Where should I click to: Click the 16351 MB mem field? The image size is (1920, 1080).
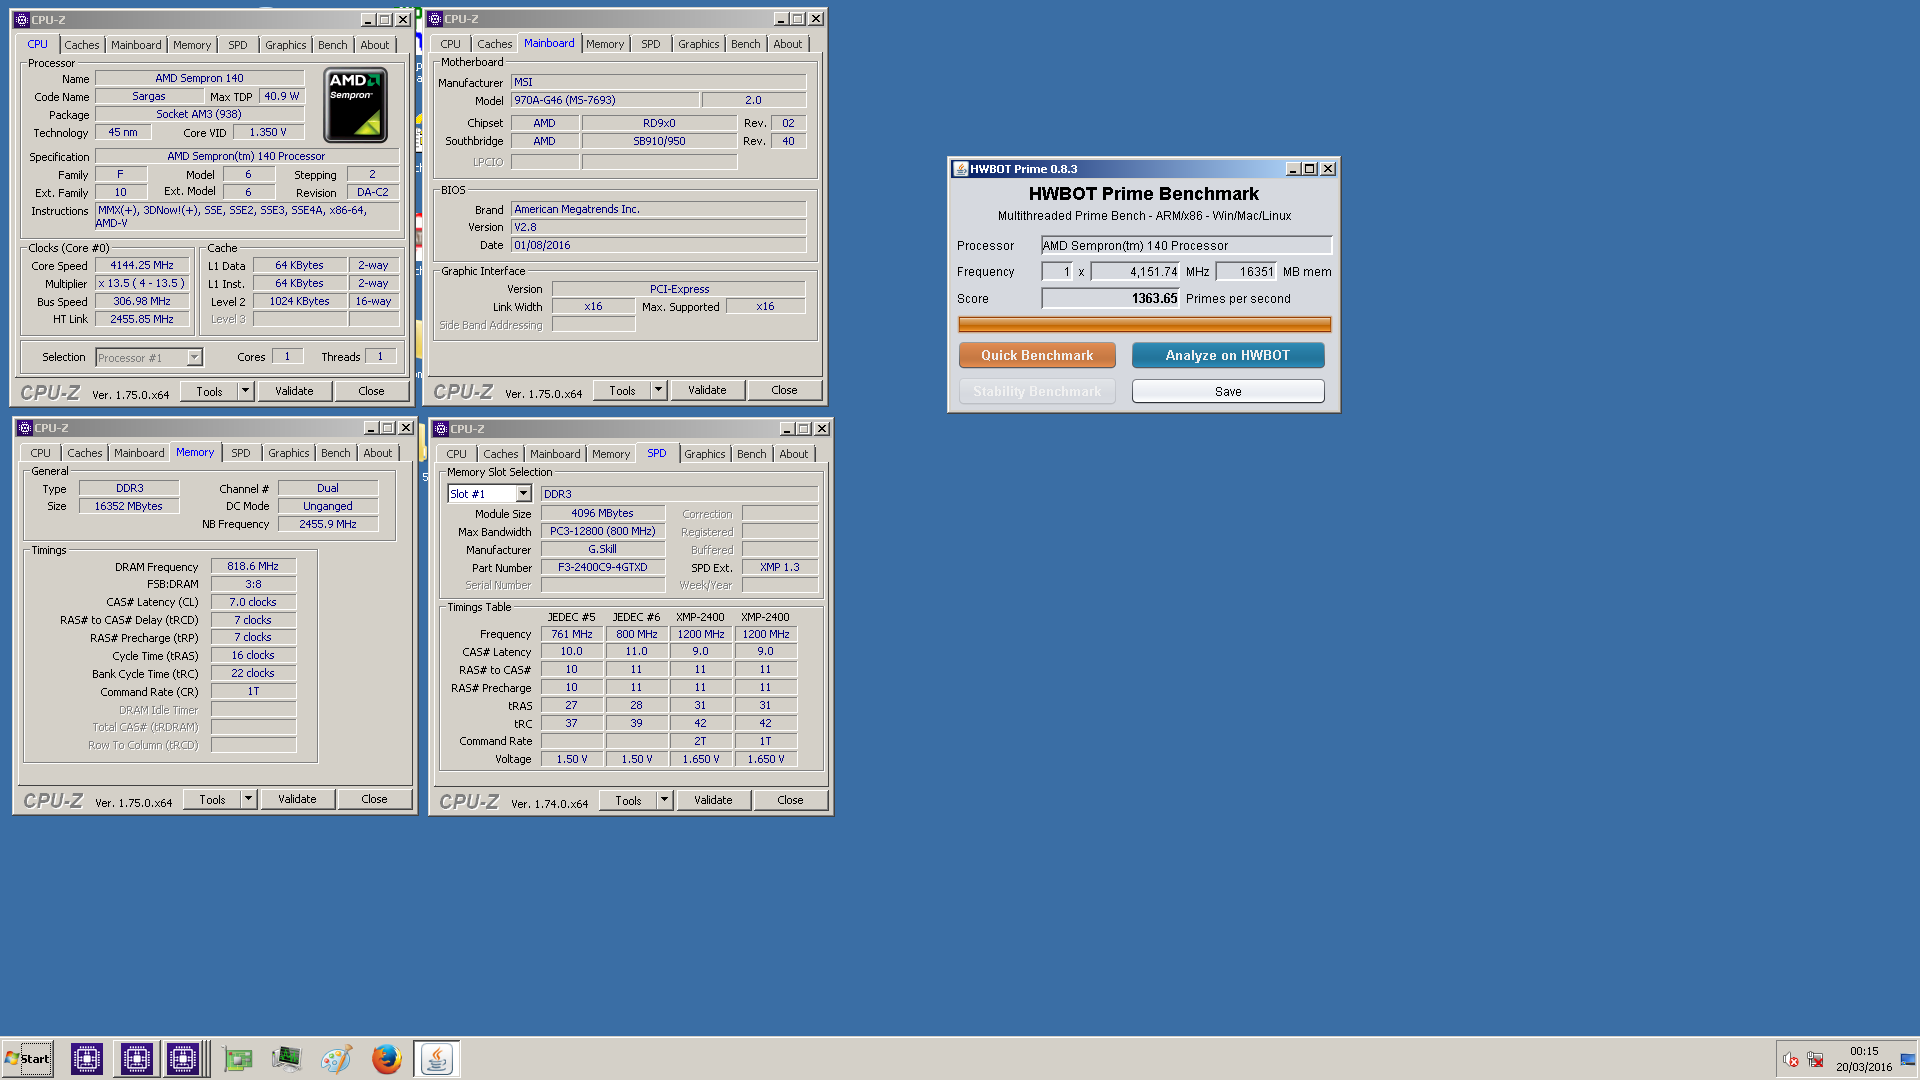[x=1246, y=271]
